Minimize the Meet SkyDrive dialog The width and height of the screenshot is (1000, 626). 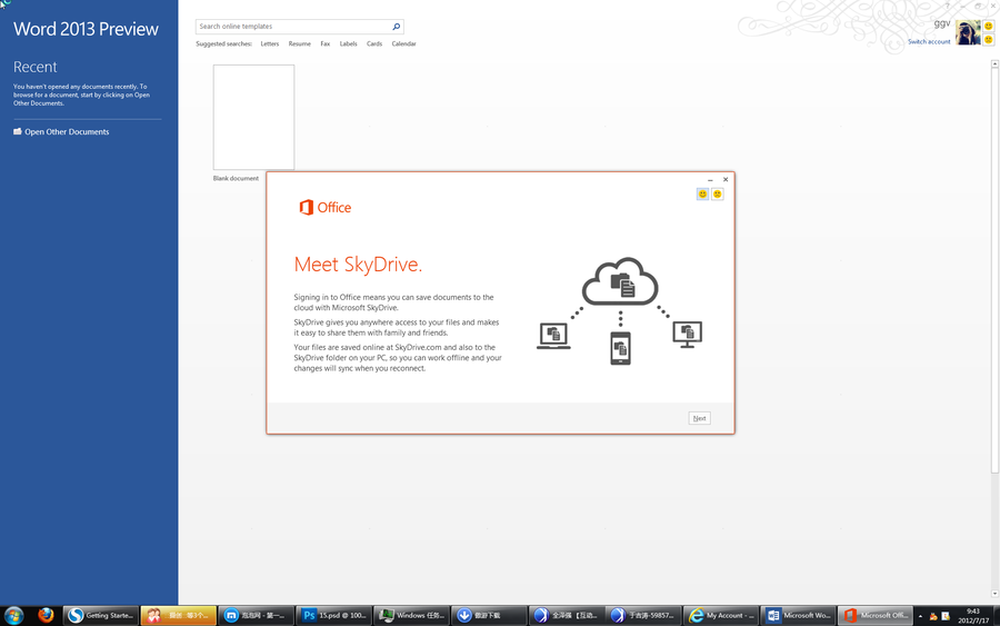point(710,180)
